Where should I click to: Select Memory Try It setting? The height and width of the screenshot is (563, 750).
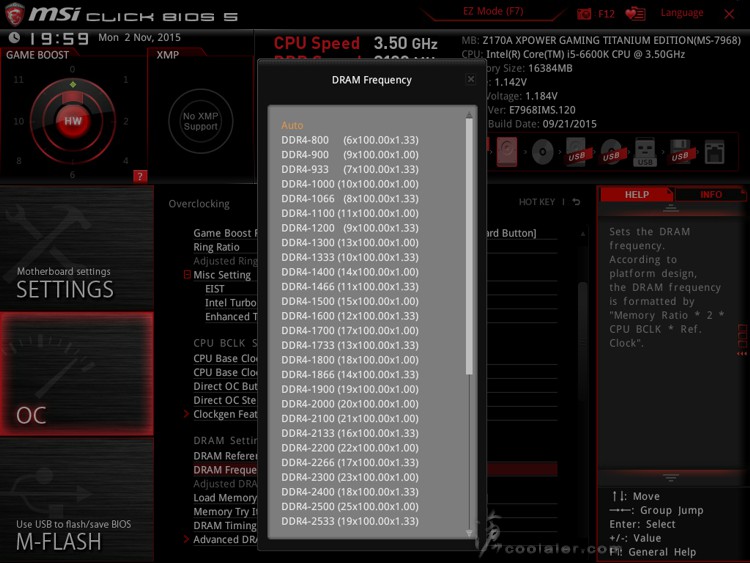point(225,511)
